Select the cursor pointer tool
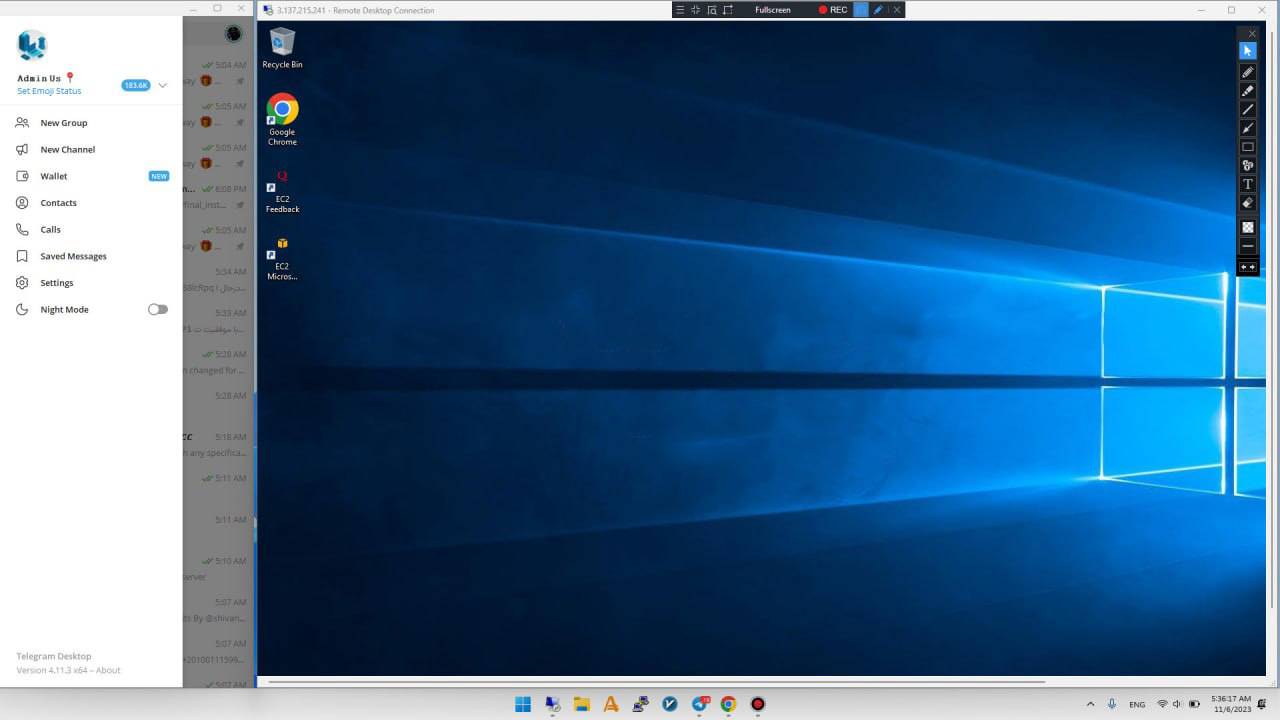Viewport: 1280px width, 720px height. click(1247, 50)
